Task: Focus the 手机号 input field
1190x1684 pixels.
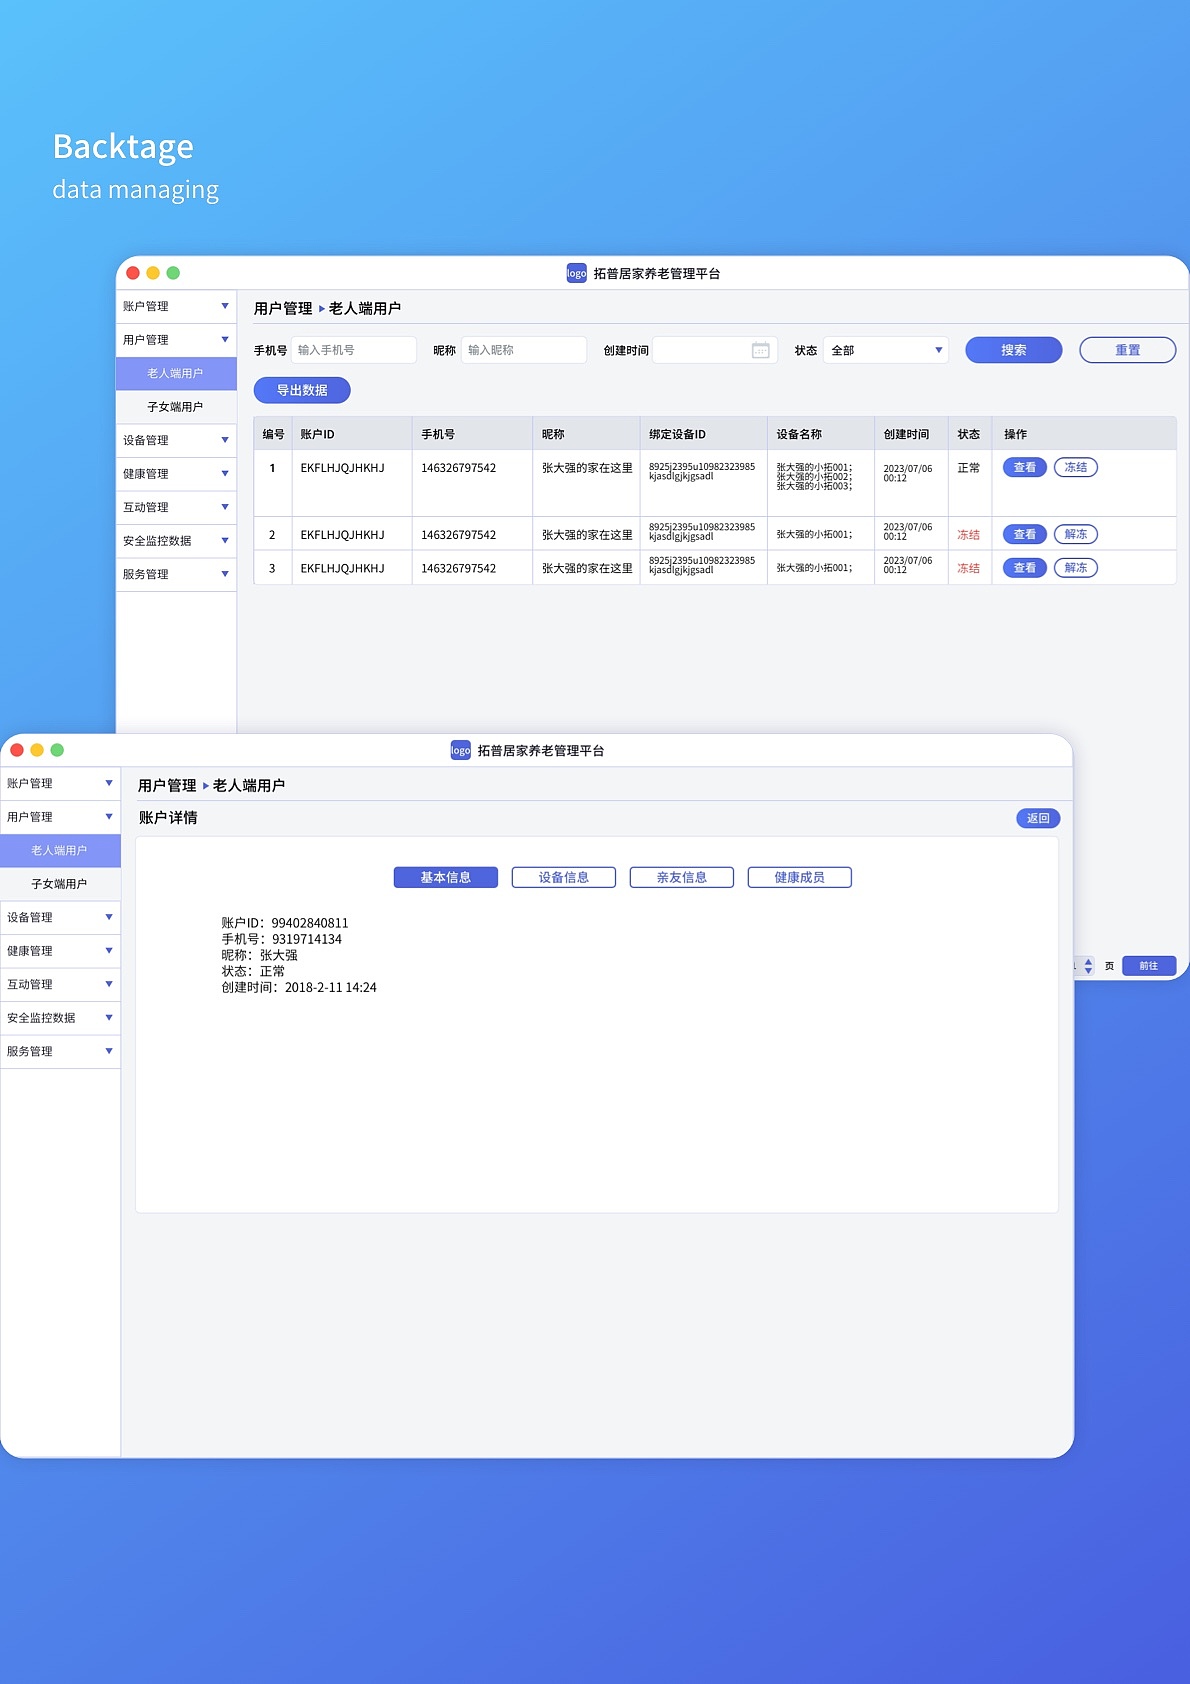Action: [354, 350]
